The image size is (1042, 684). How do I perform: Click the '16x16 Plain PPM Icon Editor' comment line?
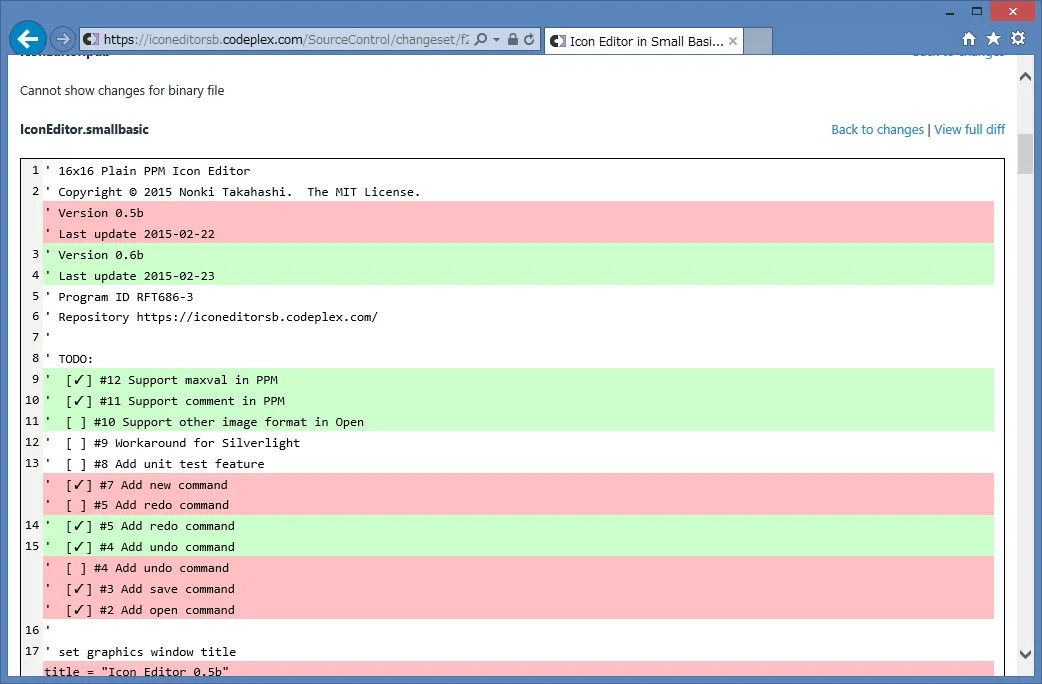click(x=519, y=171)
